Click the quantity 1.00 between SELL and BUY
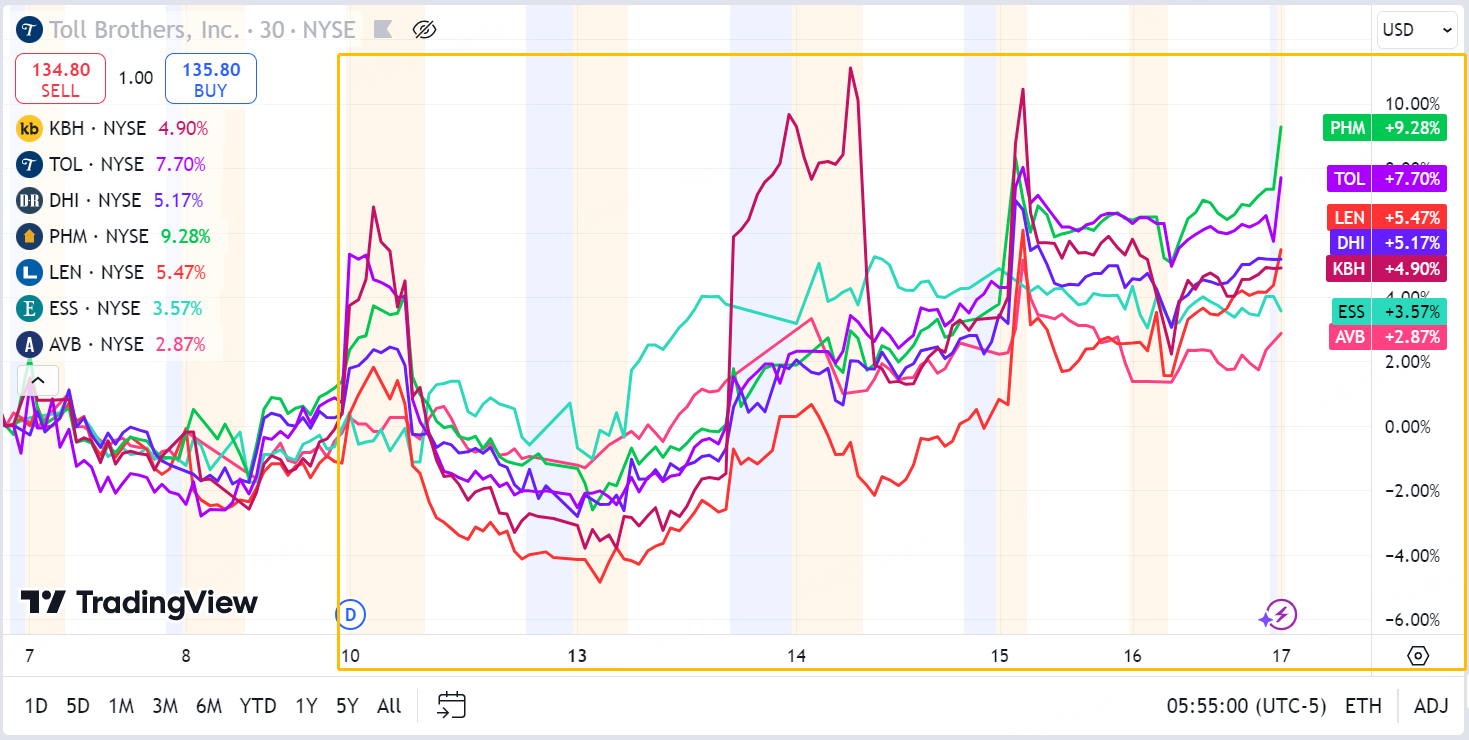This screenshot has height=740, width=1469. [x=135, y=79]
